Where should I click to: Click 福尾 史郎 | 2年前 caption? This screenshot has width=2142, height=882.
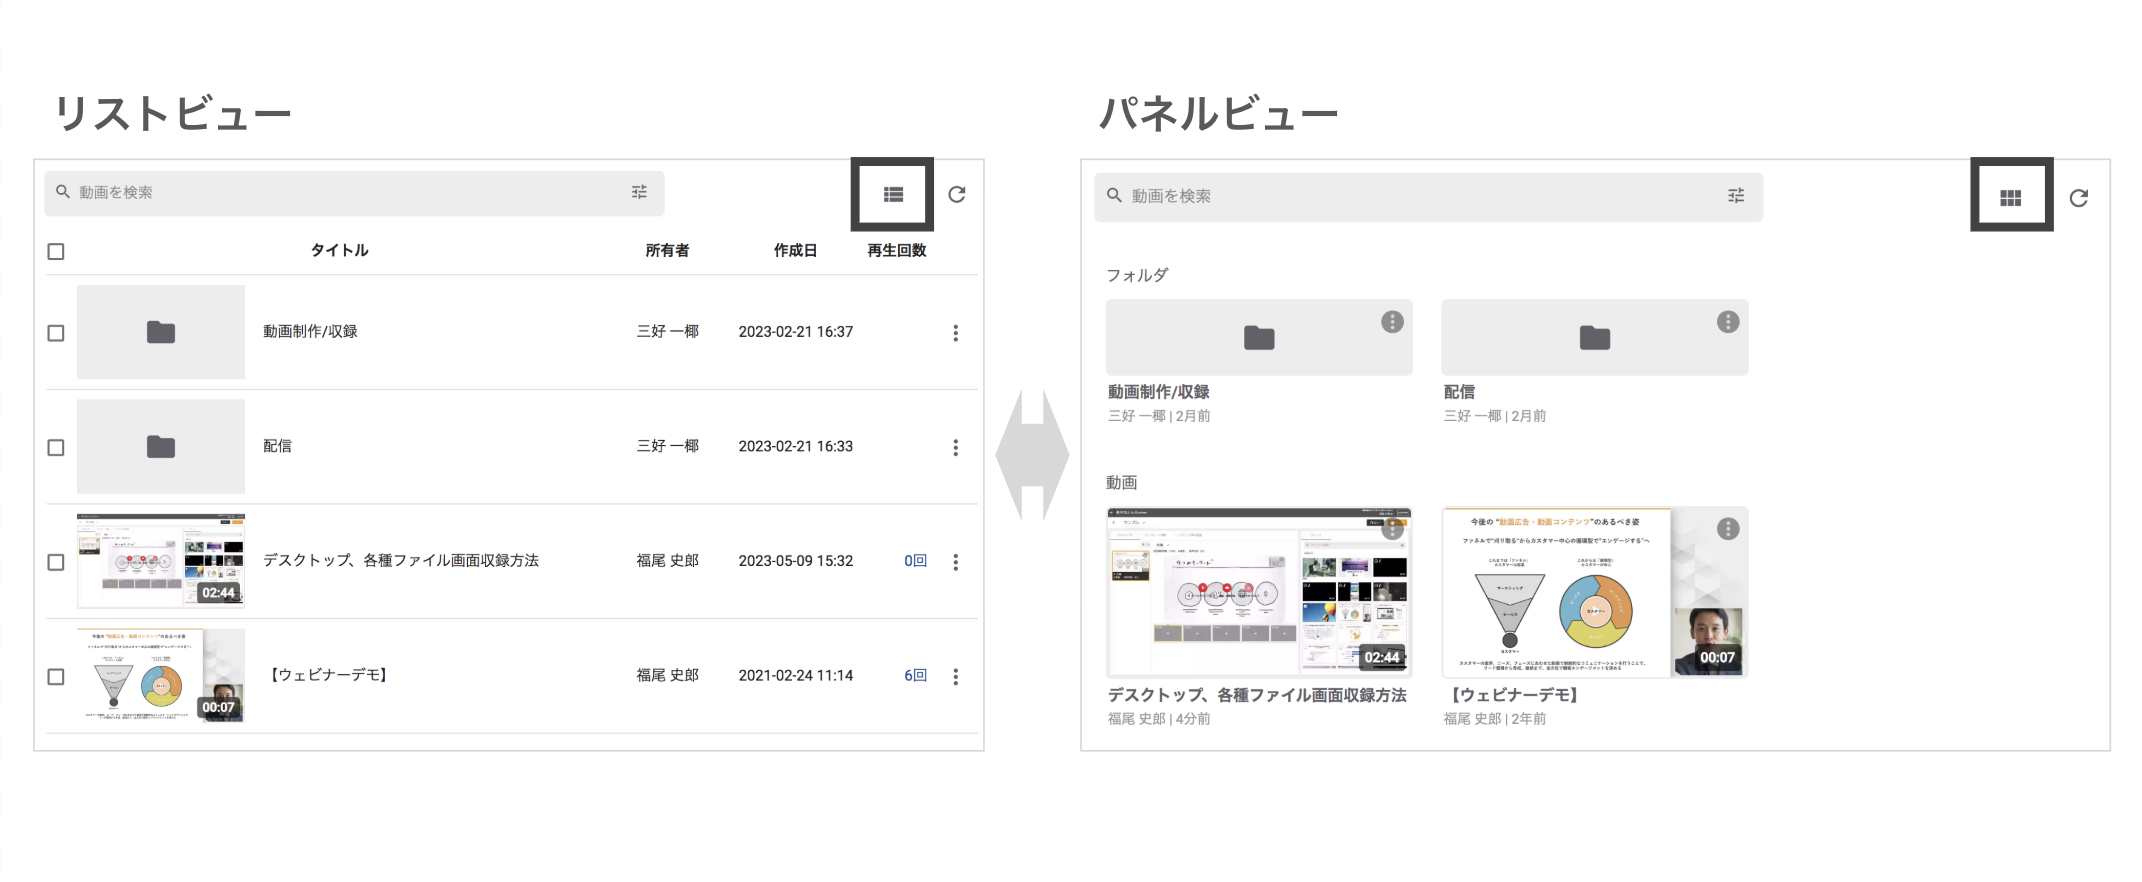pyautogui.click(x=1495, y=719)
